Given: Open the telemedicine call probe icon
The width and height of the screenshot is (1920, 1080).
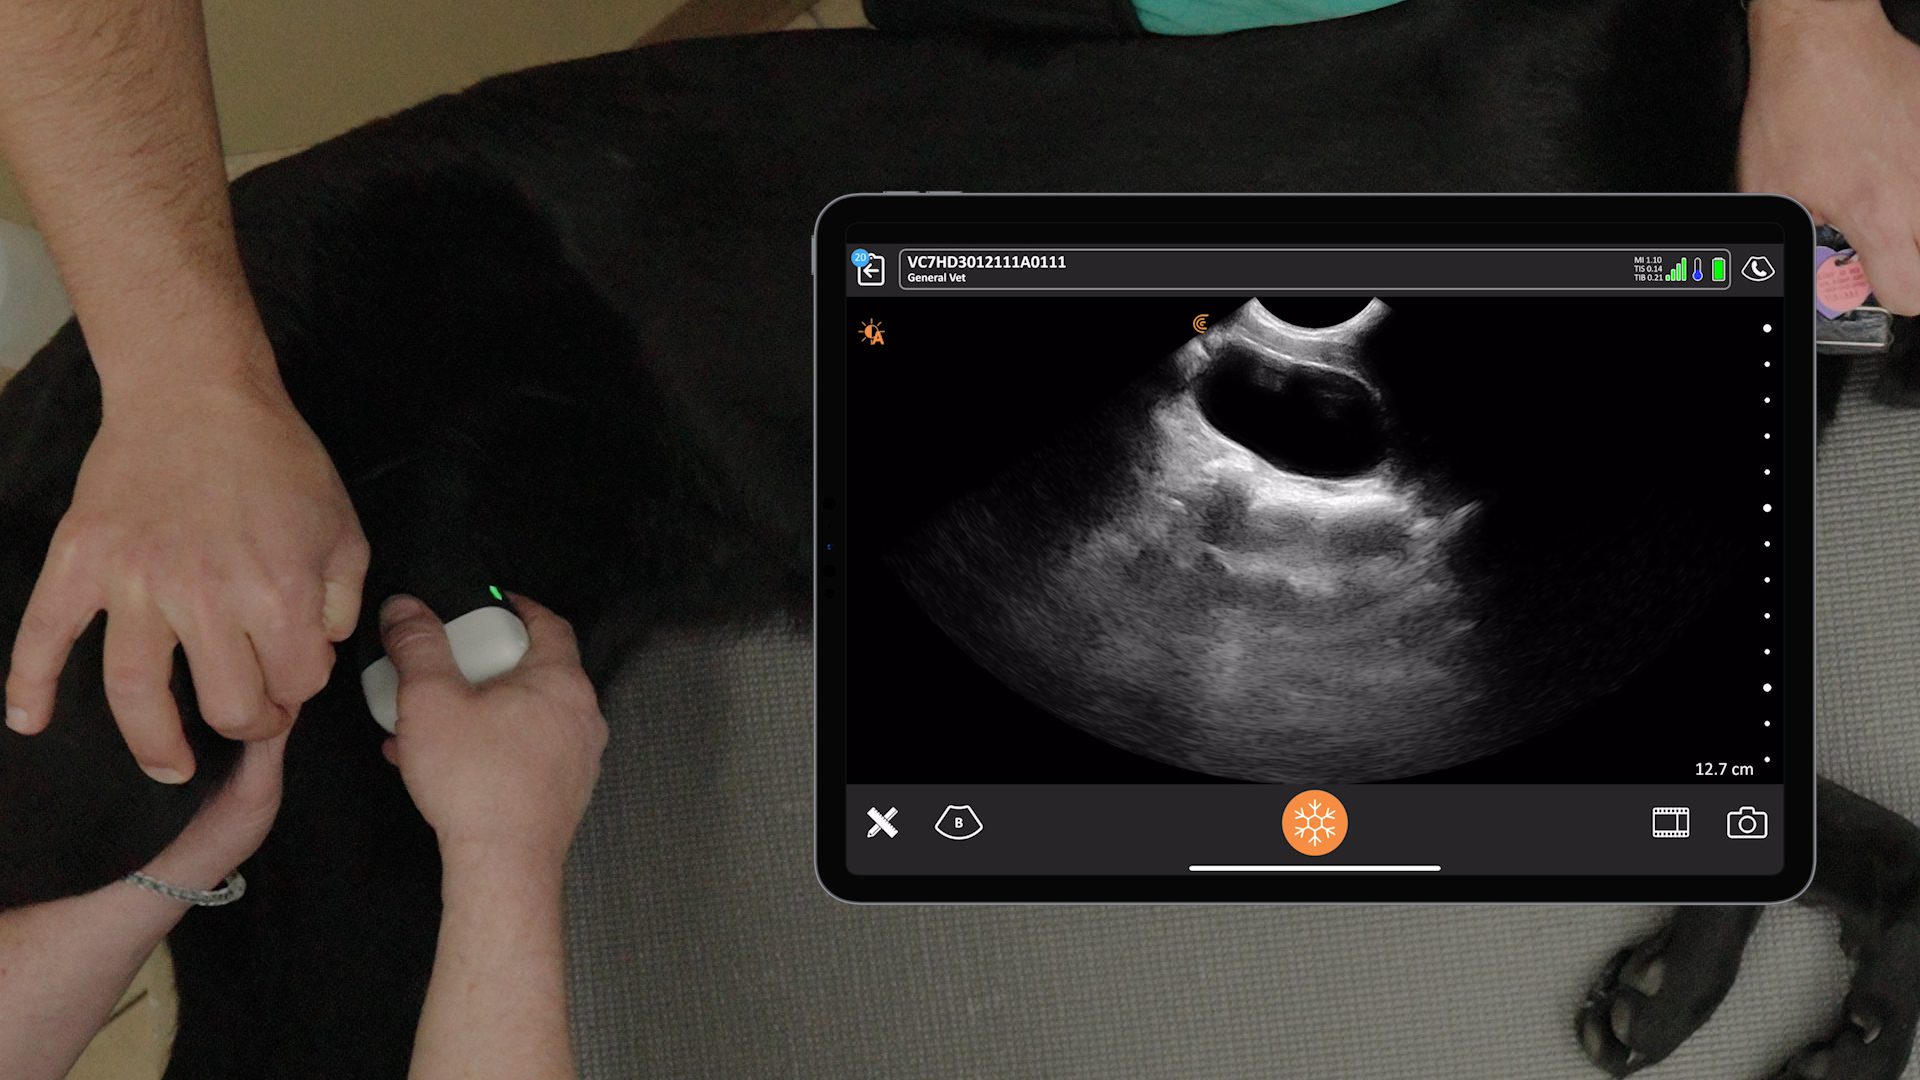Looking at the screenshot, I should pos(1757,269).
